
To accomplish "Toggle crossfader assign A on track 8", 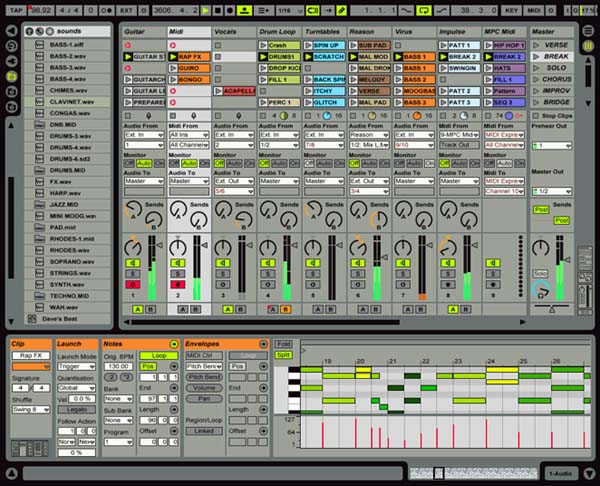I will [453, 309].
